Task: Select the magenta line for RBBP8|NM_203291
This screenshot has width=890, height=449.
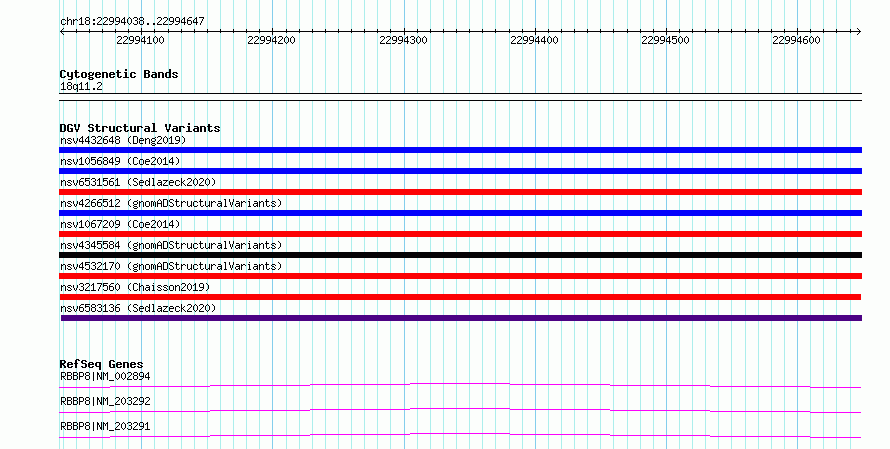Action: [460, 436]
